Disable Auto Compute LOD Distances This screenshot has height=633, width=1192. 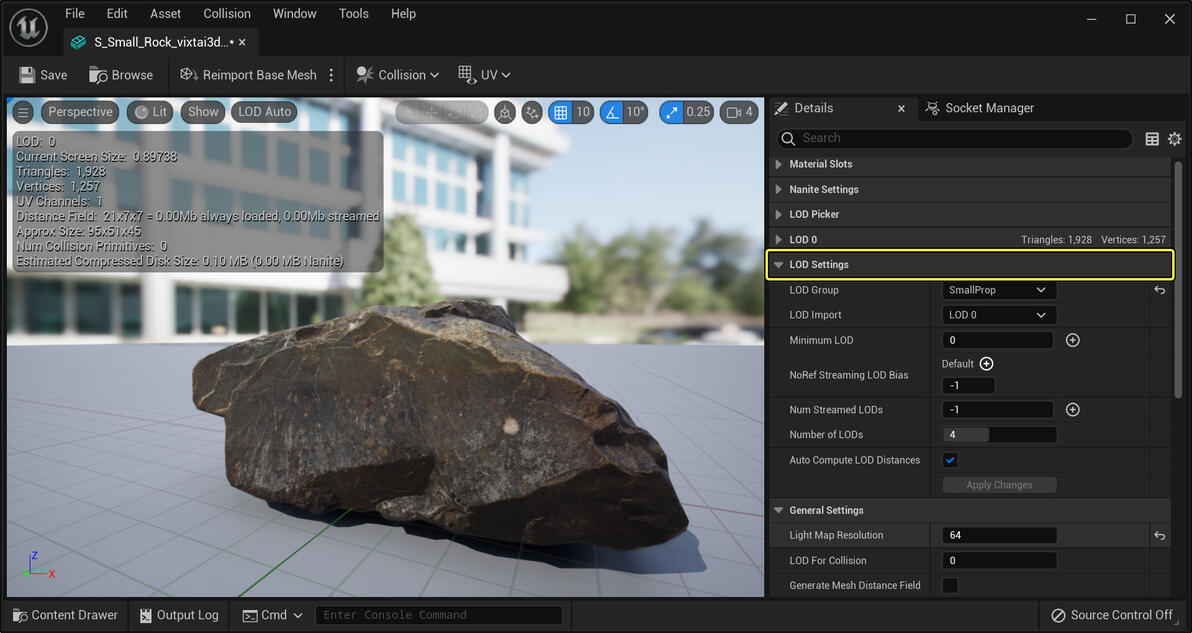[950, 460]
